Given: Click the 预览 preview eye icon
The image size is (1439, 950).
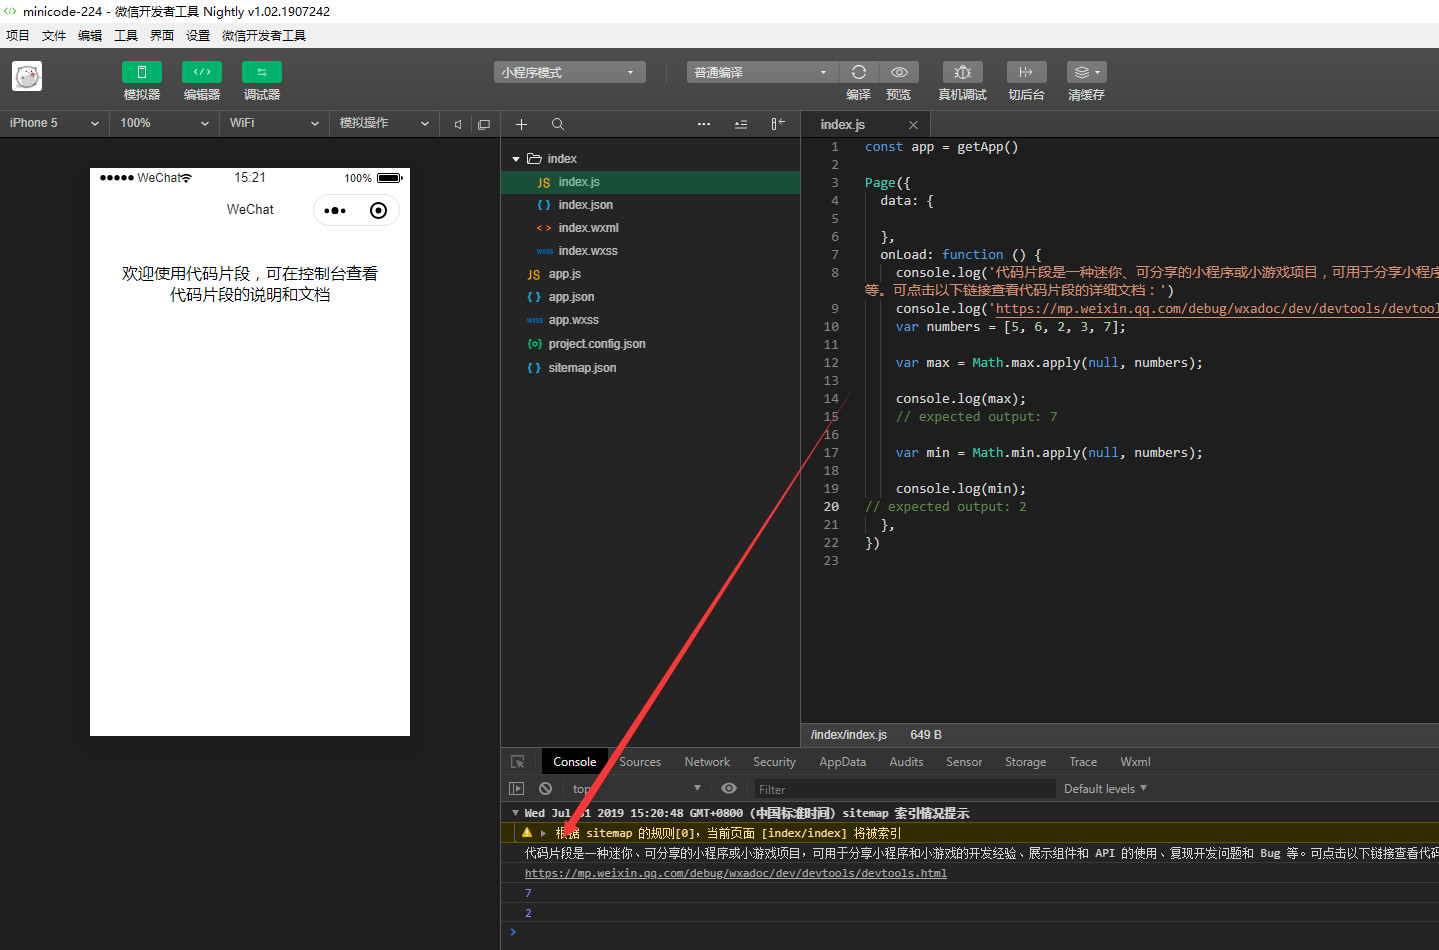Looking at the screenshot, I should pyautogui.click(x=899, y=72).
